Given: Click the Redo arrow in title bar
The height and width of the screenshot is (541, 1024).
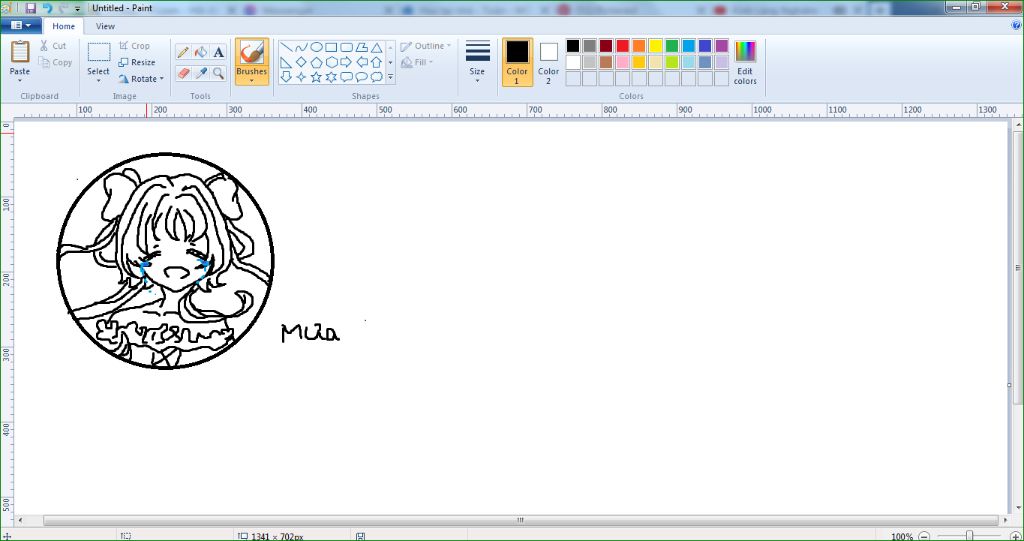Looking at the screenshot, I should 63,8.
